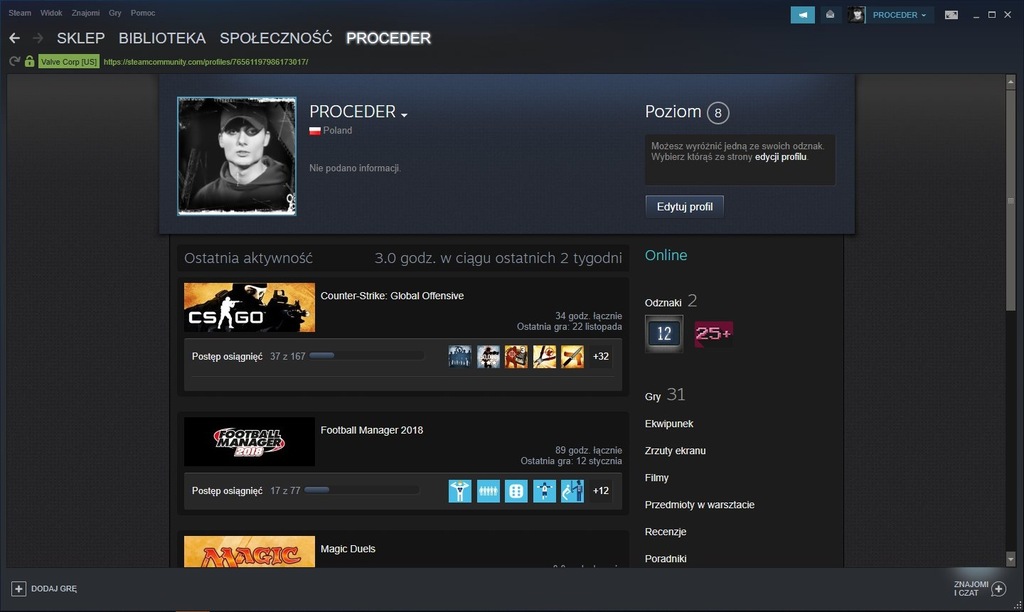The height and width of the screenshot is (612, 1024).
Task: Open the fourth CS:GO achievement icon
Action: coord(544,357)
